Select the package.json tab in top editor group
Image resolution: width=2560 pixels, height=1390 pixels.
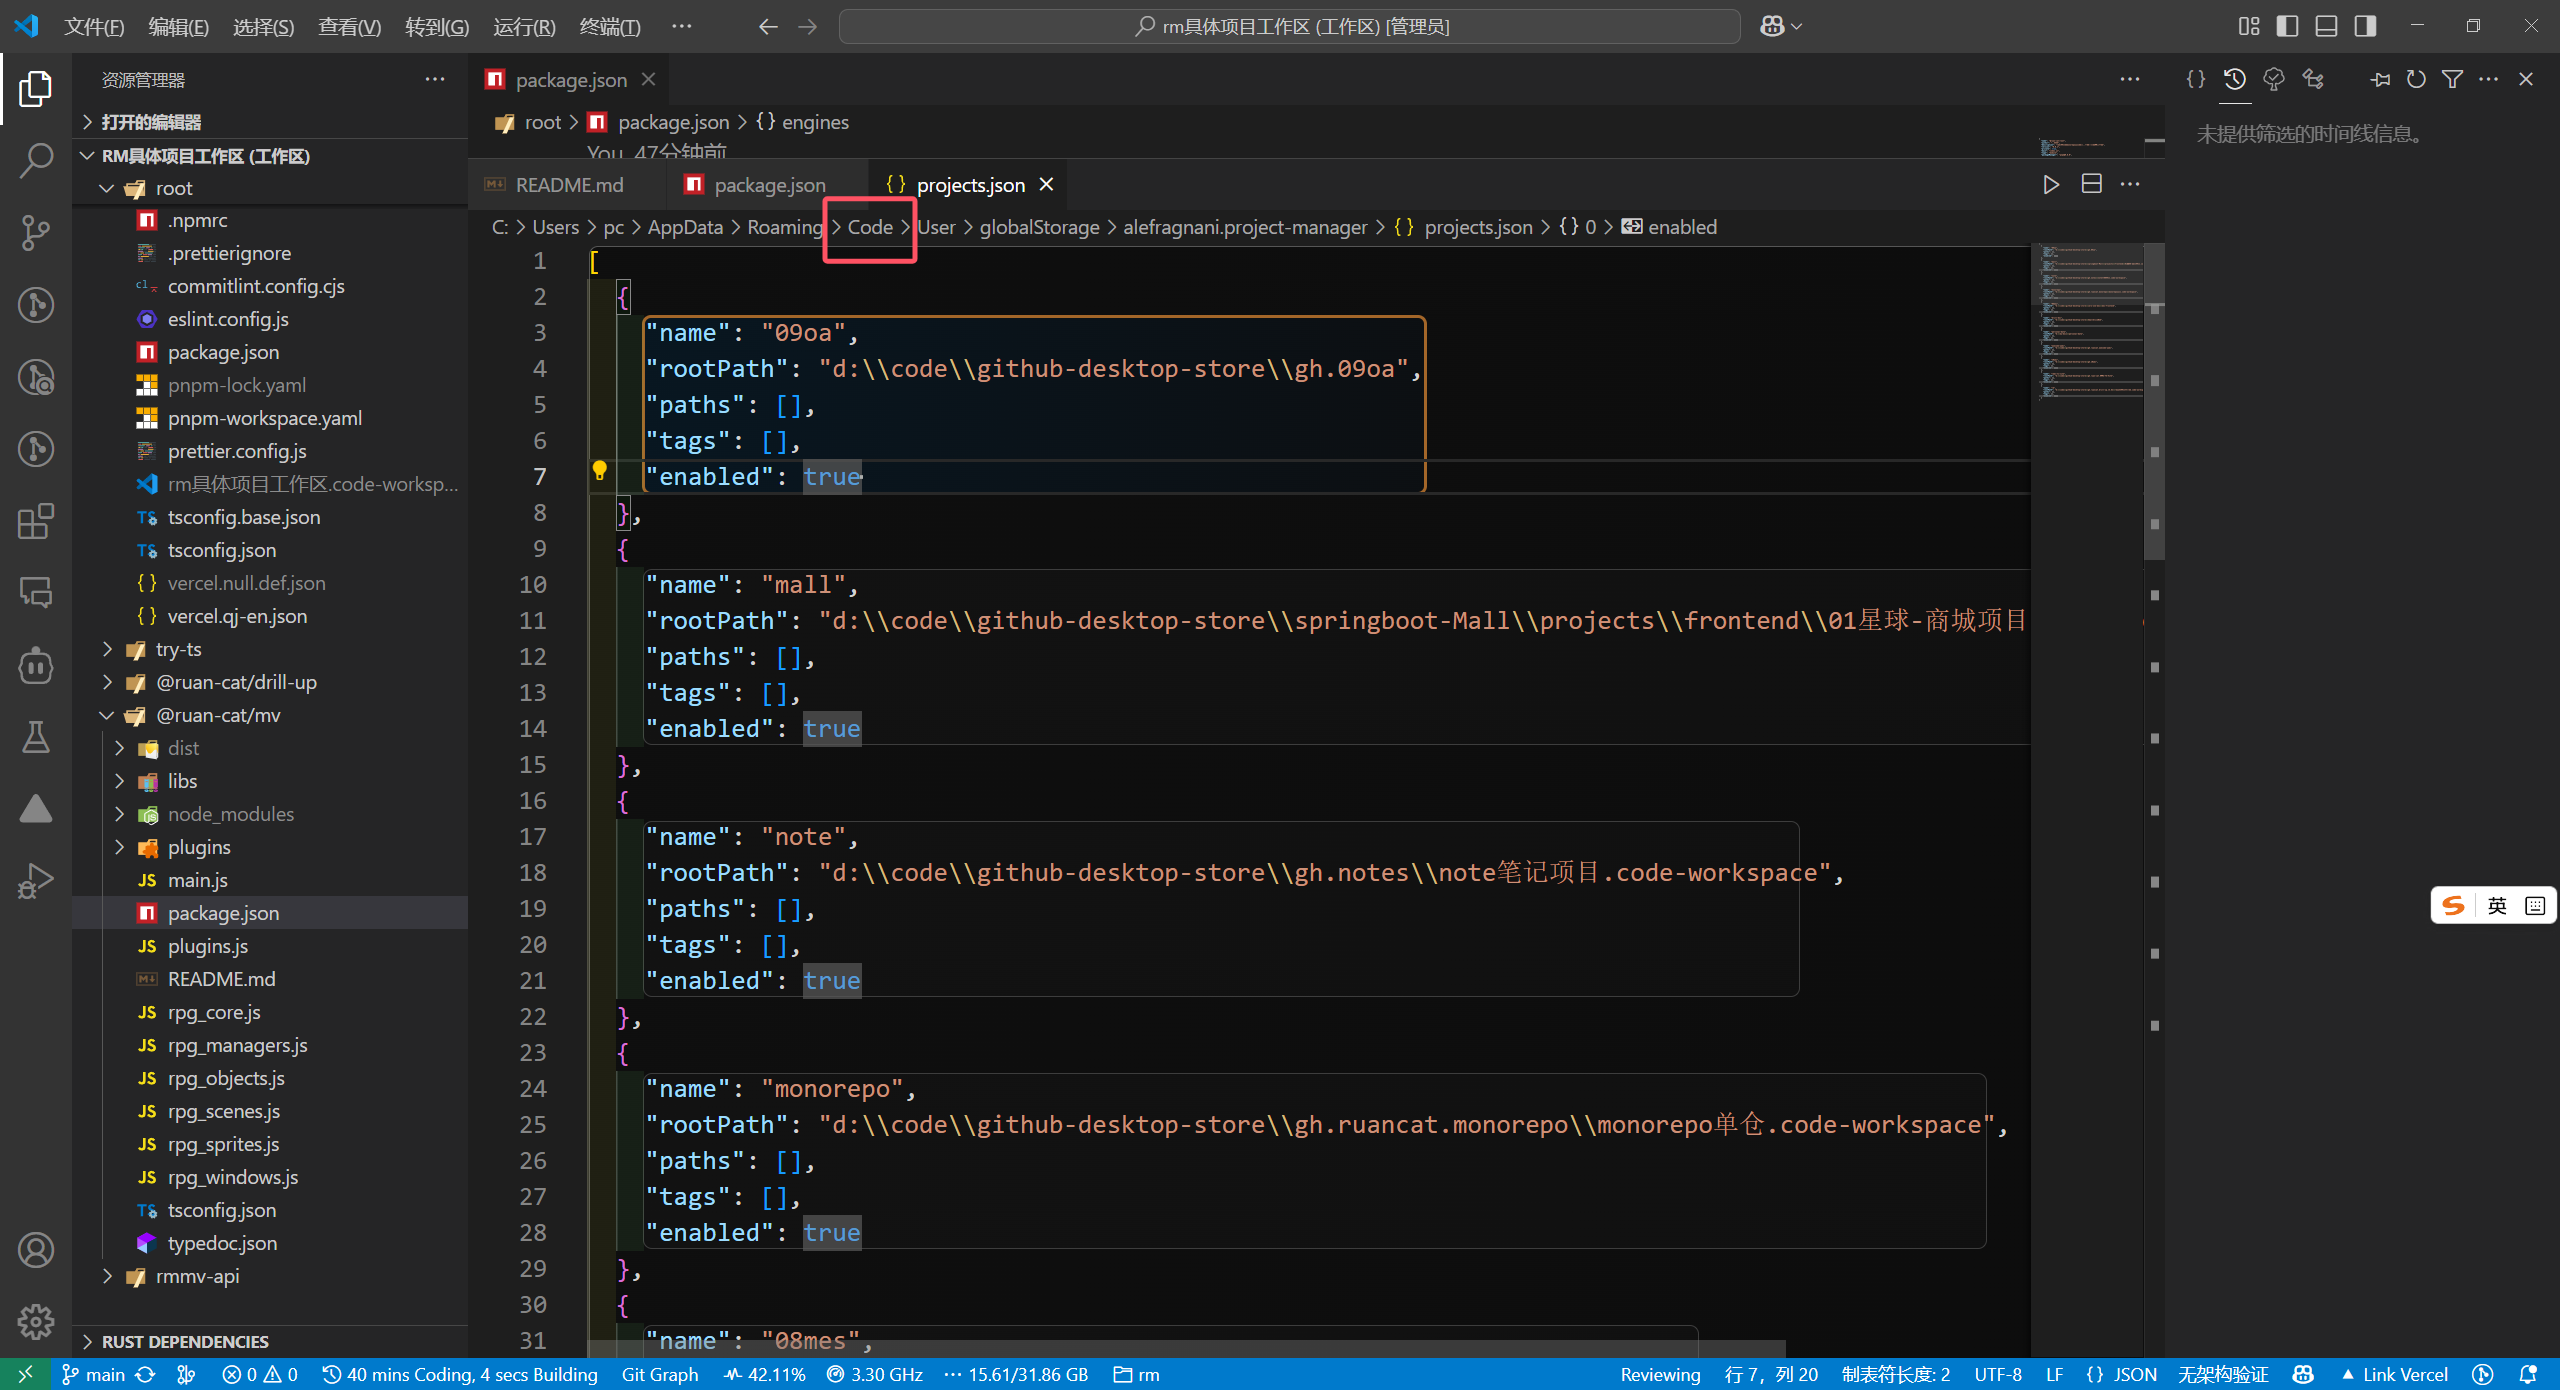570,79
